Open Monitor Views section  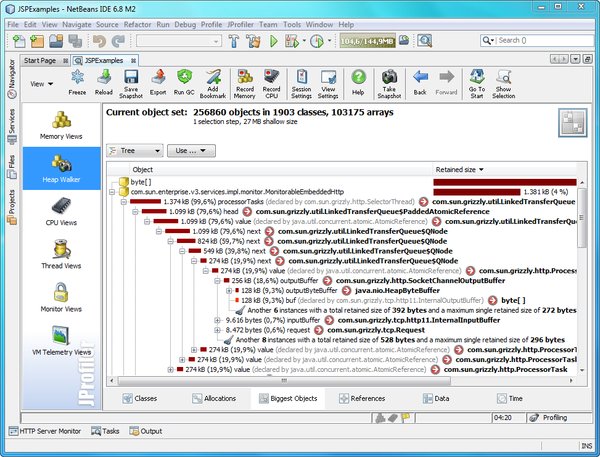coord(61,298)
